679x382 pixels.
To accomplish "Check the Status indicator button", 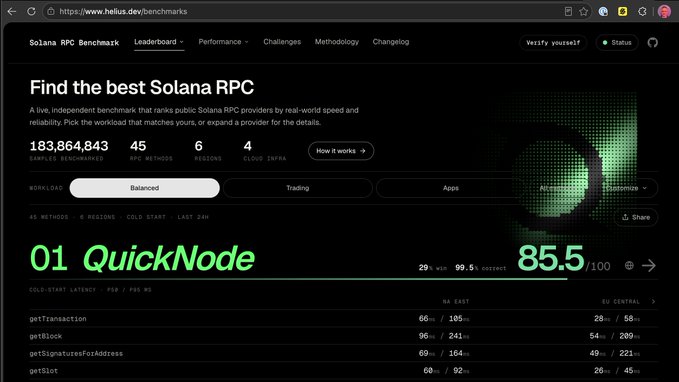I will (617, 42).
